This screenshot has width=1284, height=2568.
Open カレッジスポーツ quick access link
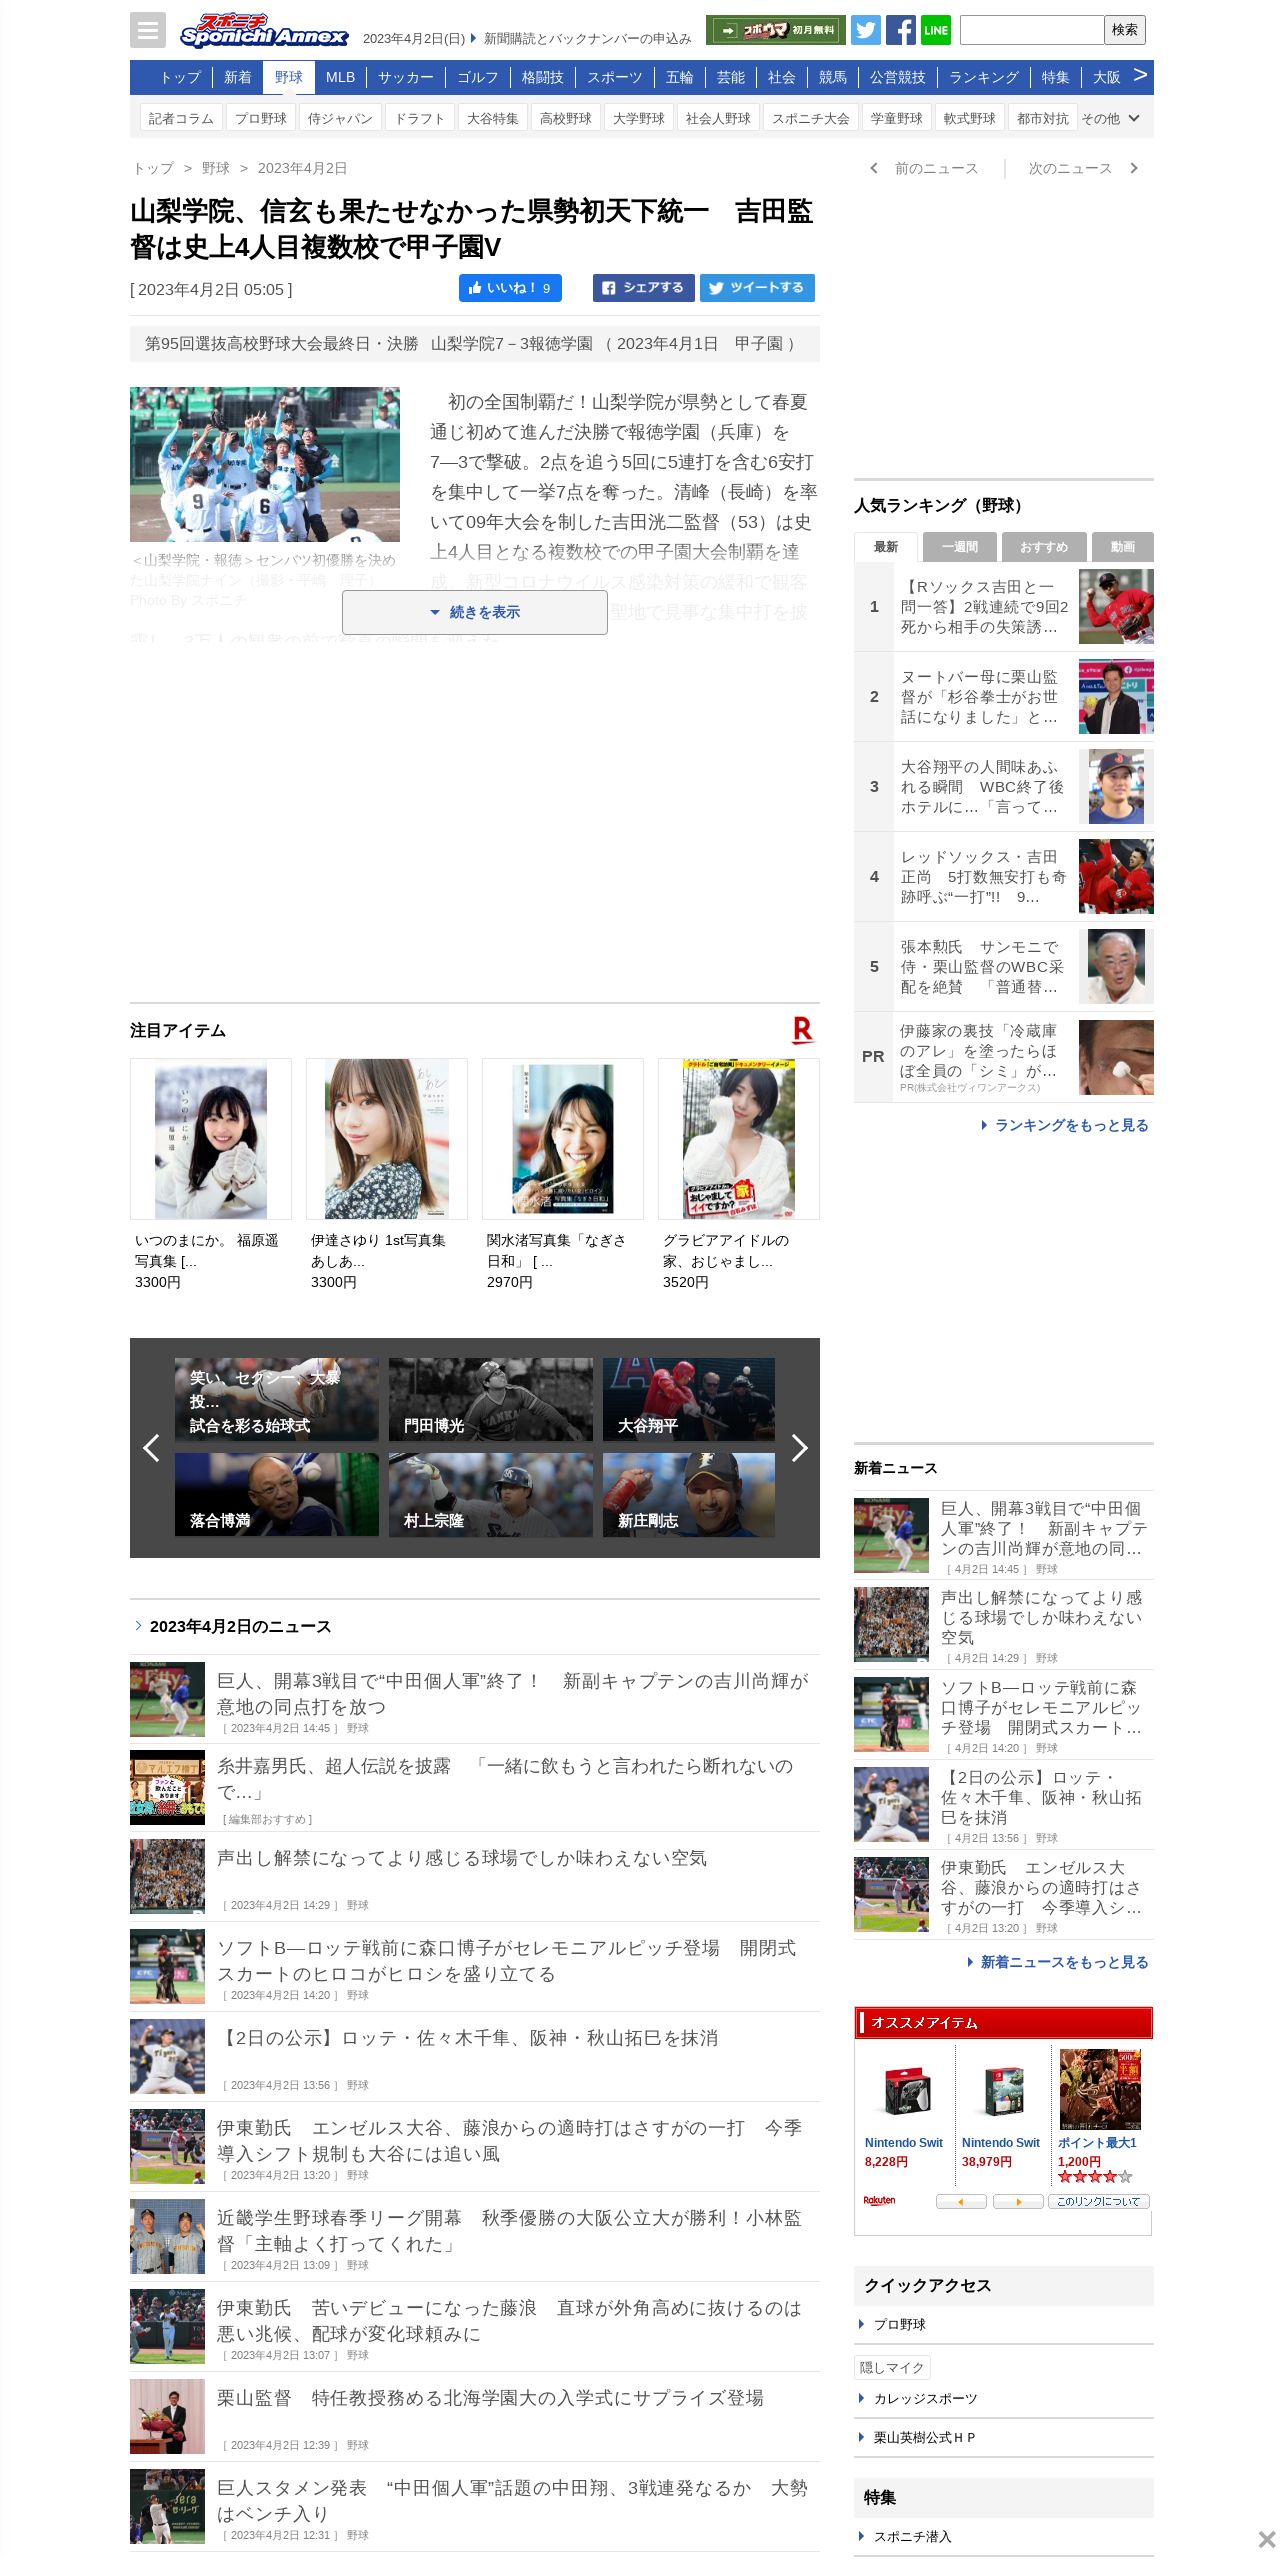coord(925,2398)
